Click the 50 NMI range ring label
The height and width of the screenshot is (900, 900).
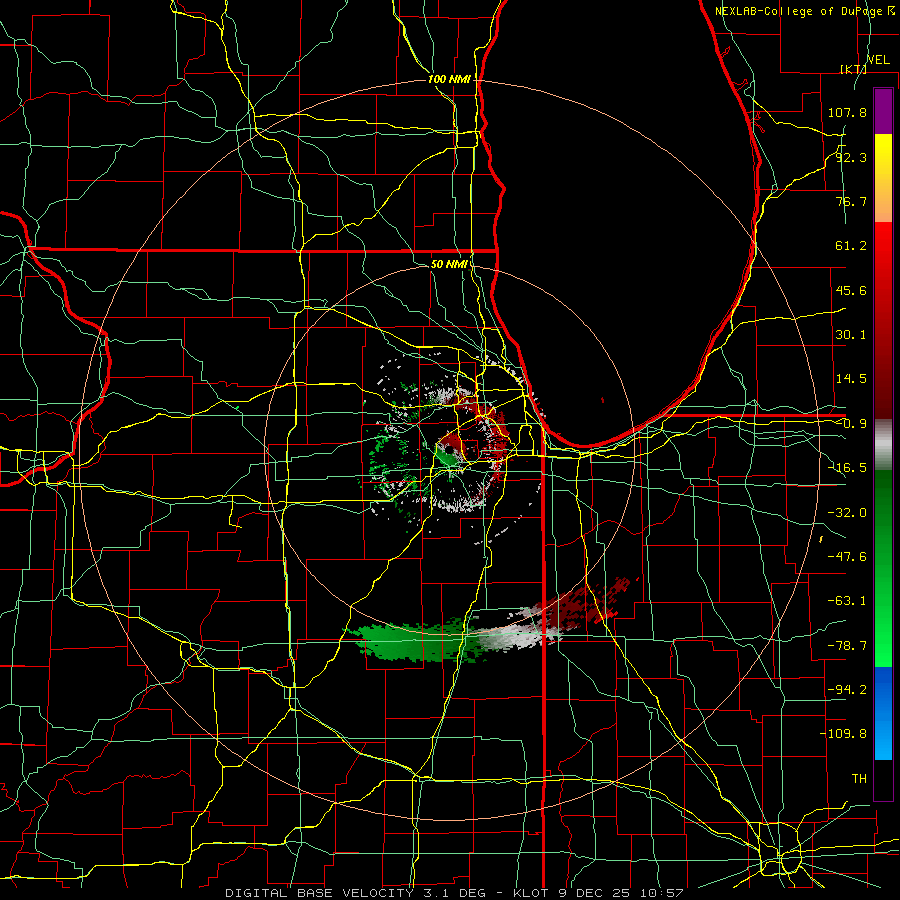pos(449,264)
